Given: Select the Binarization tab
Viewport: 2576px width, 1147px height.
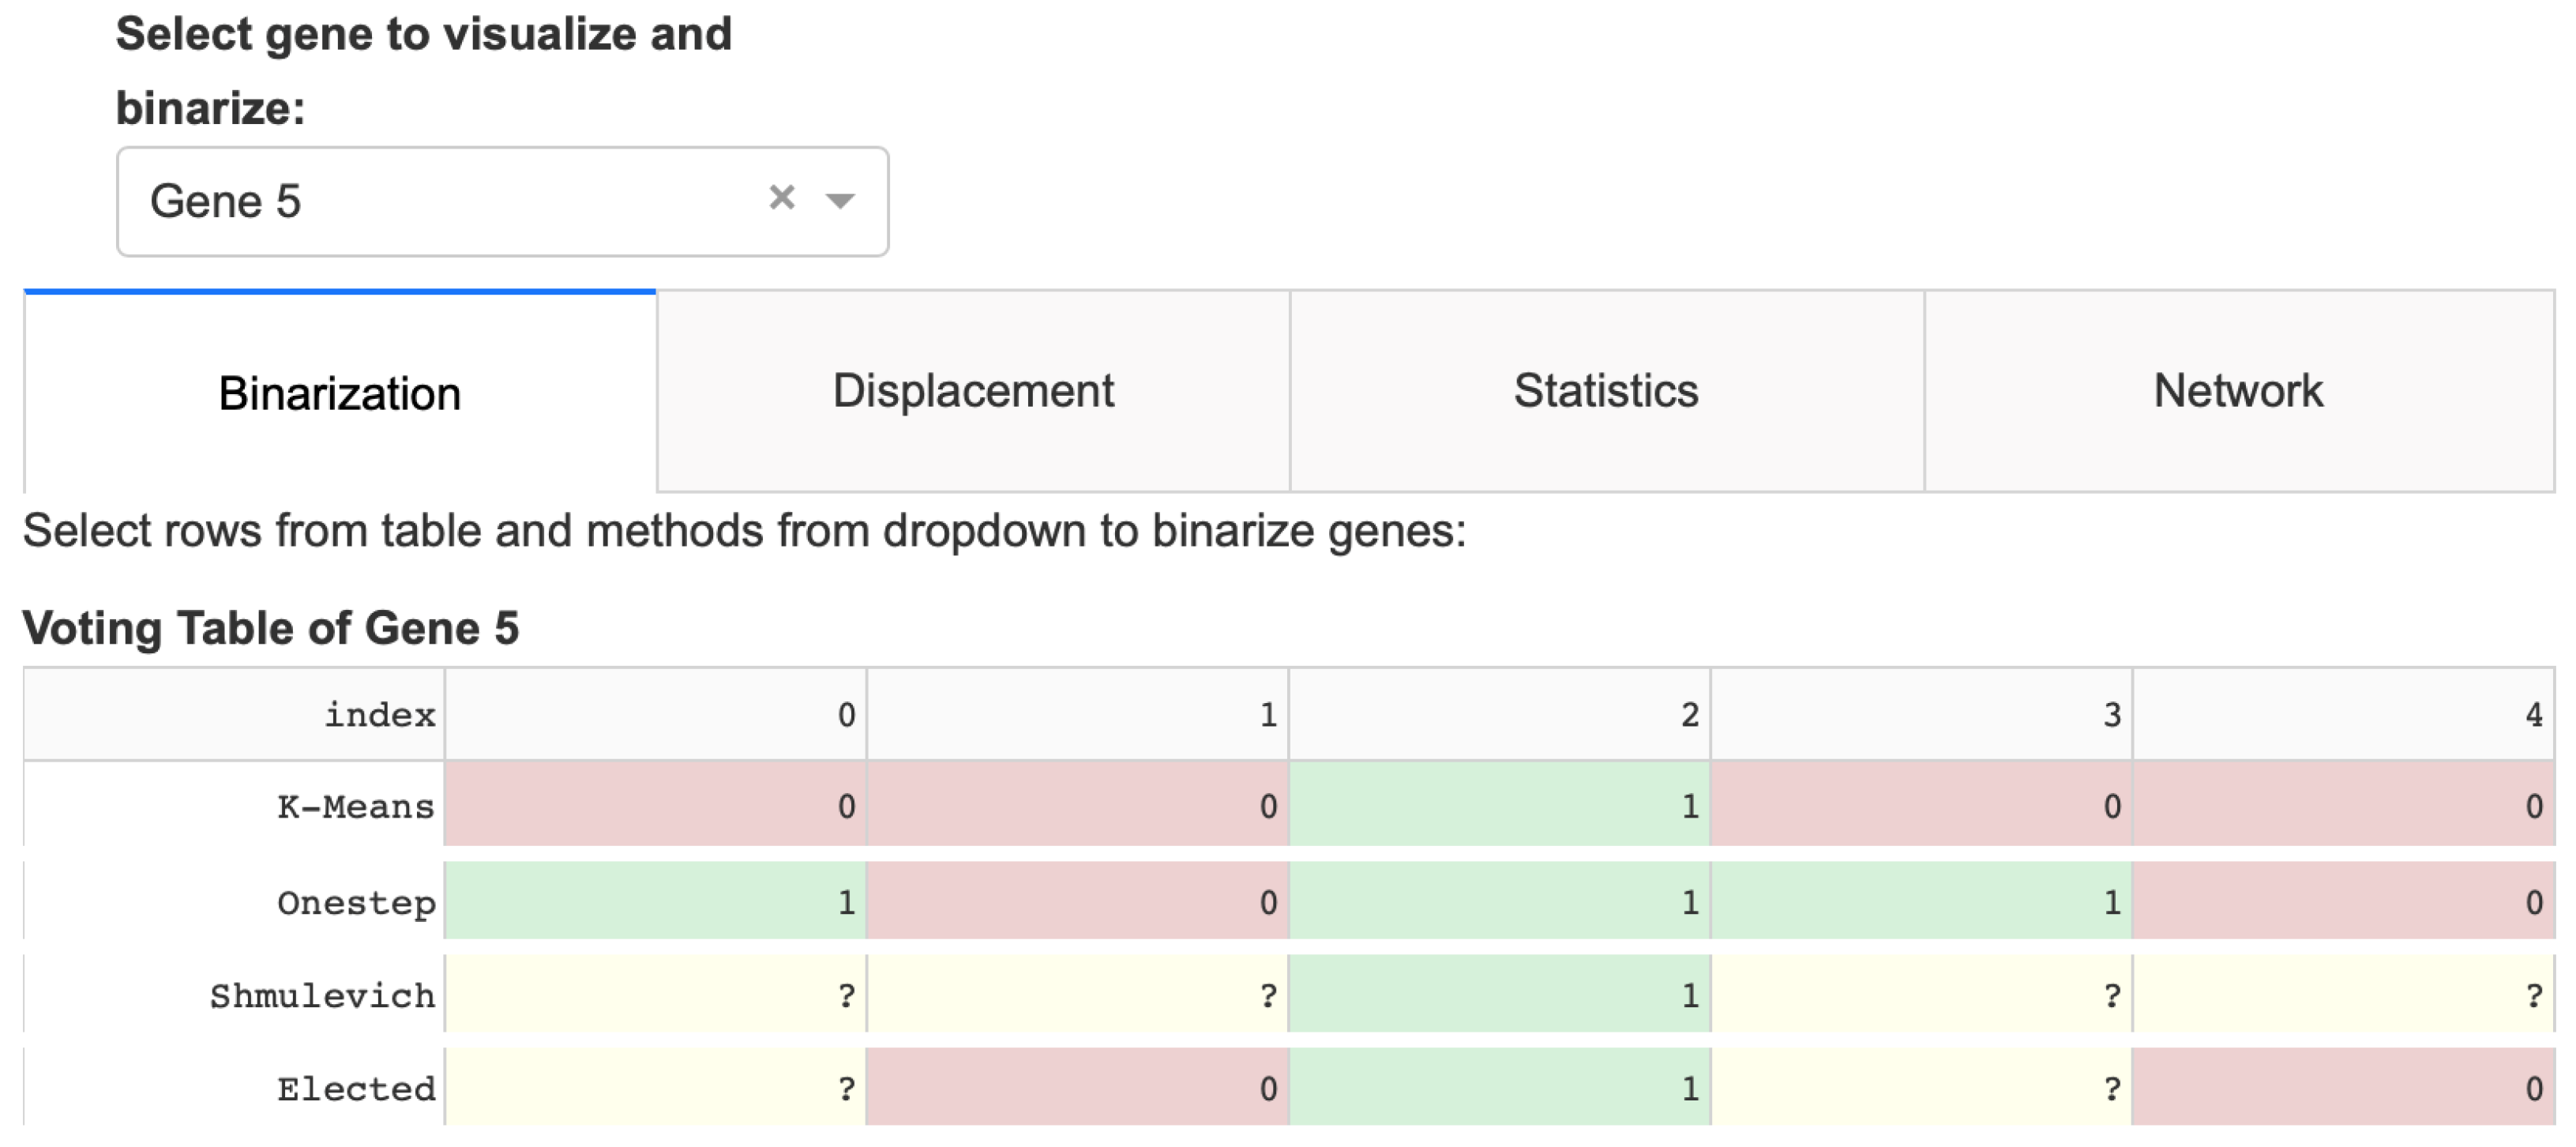Looking at the screenshot, I should point(340,393).
